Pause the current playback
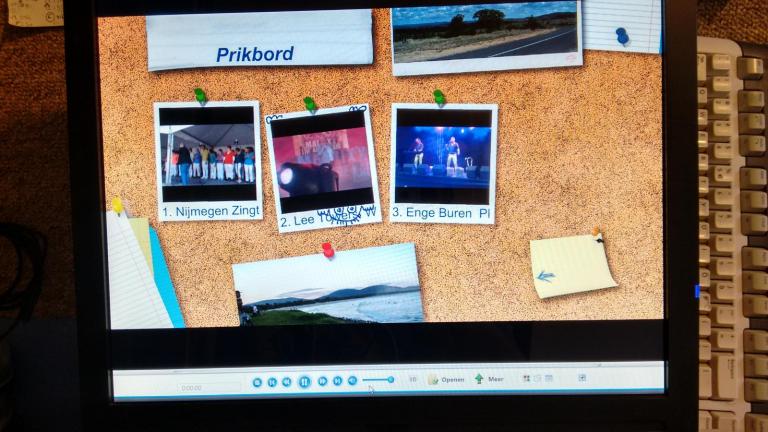The height and width of the screenshot is (432, 768). 304,381
